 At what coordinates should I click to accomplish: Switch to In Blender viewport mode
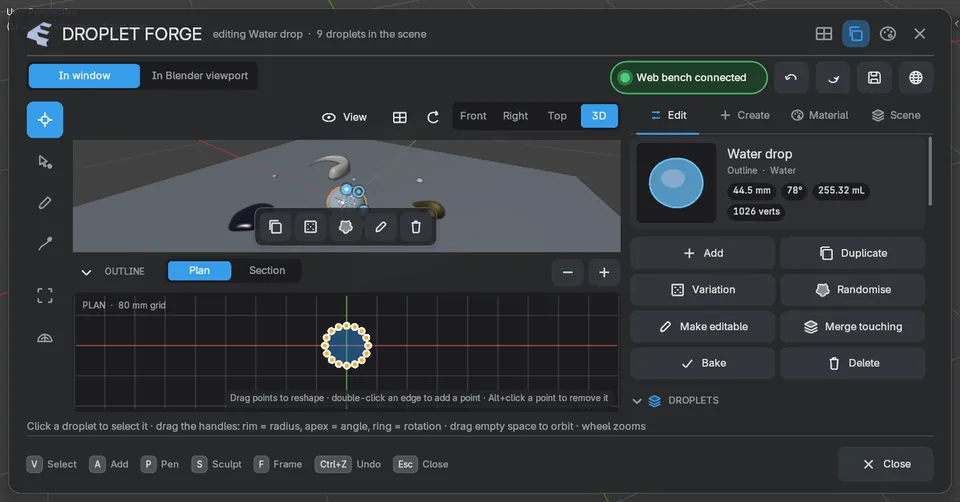point(200,76)
